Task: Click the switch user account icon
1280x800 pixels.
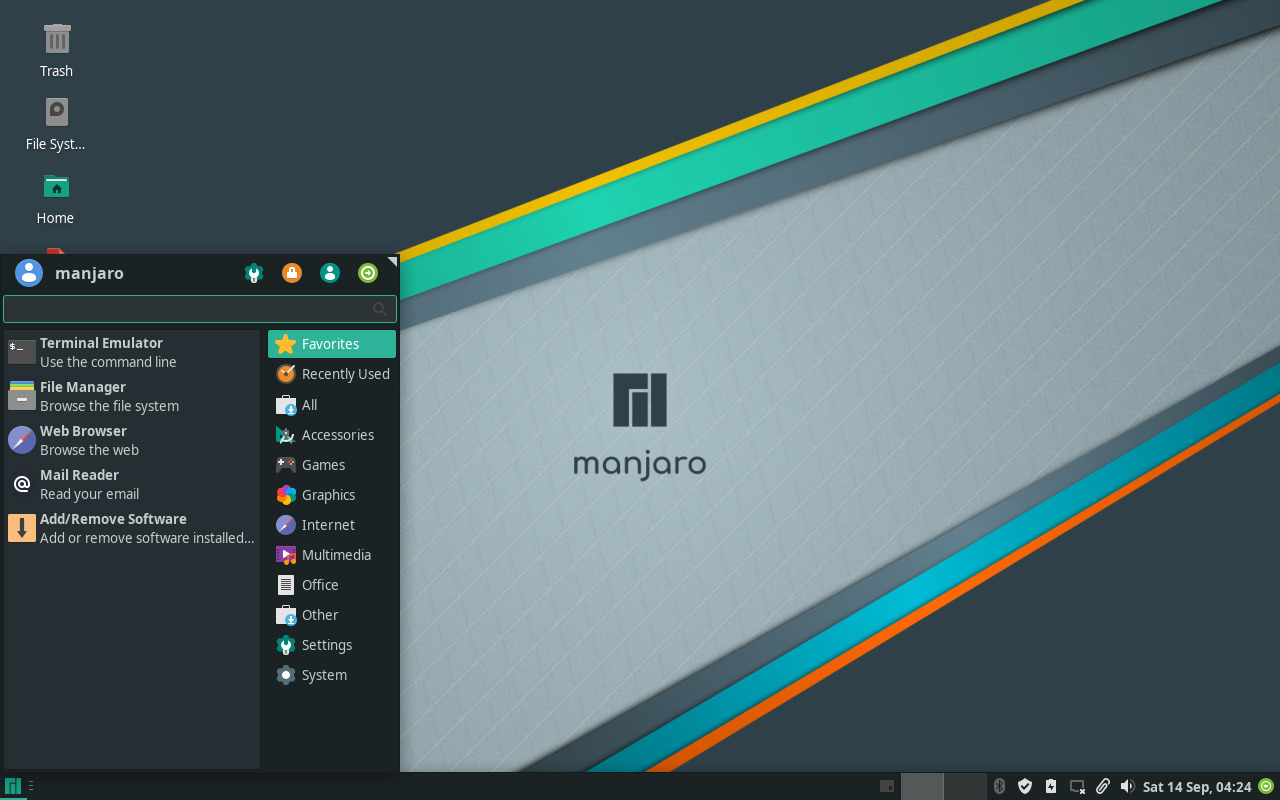Action: (329, 272)
